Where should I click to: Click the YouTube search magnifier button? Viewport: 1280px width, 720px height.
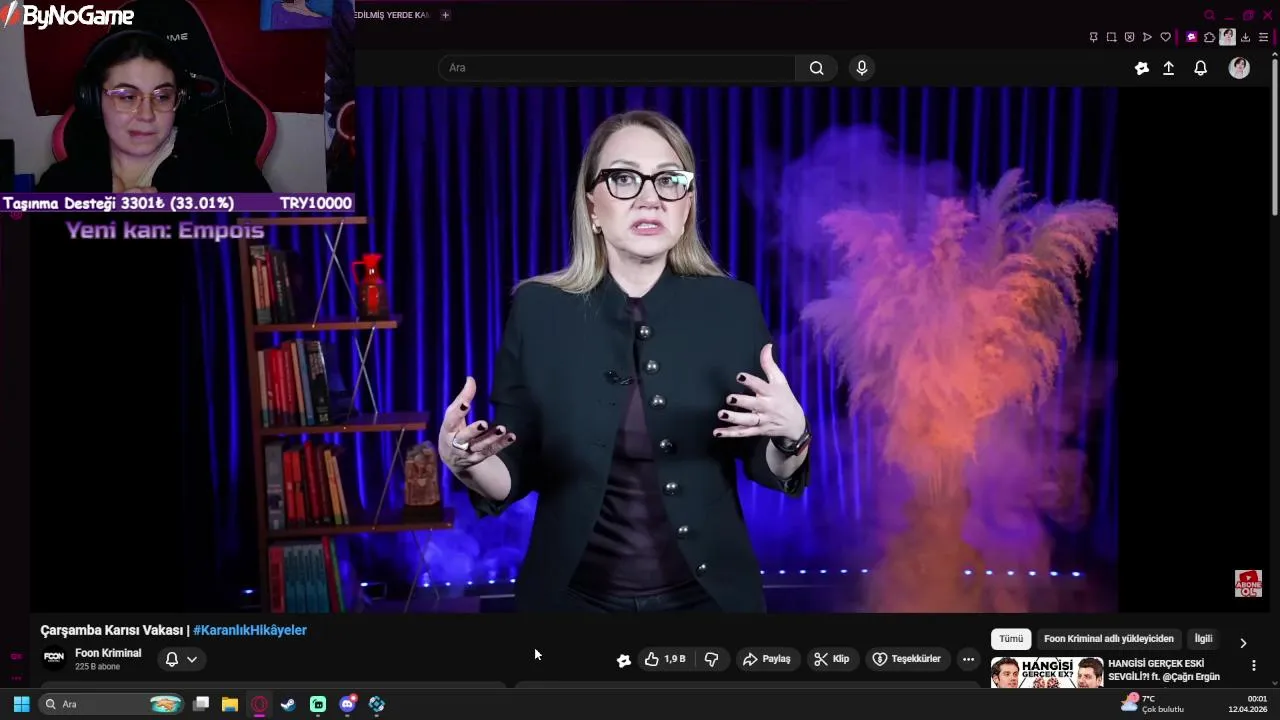[x=816, y=68]
